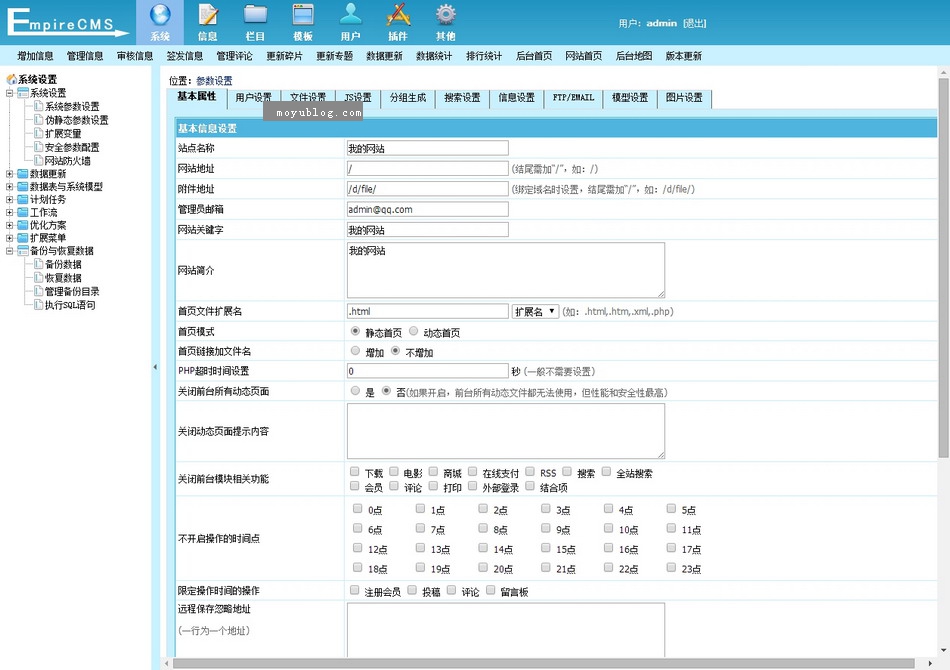The height and width of the screenshot is (670, 950).
Task: Check the 全站搜索 checkbox
Action: pos(606,471)
